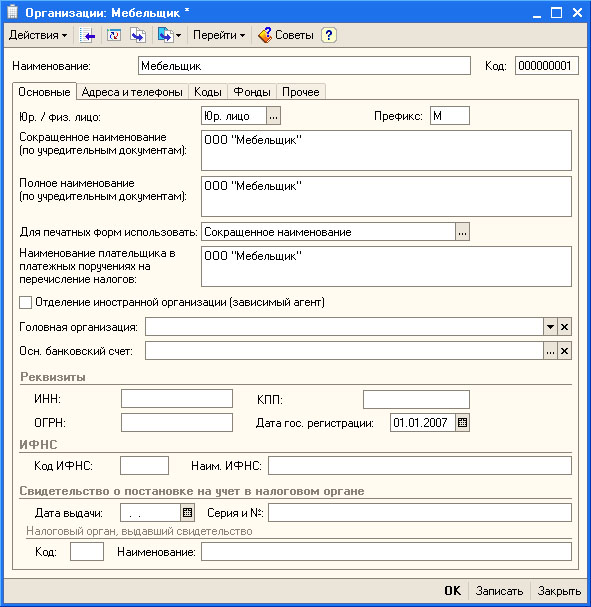Click the Наим. ИФНС input field
591x607 pixels.
pos(420,465)
